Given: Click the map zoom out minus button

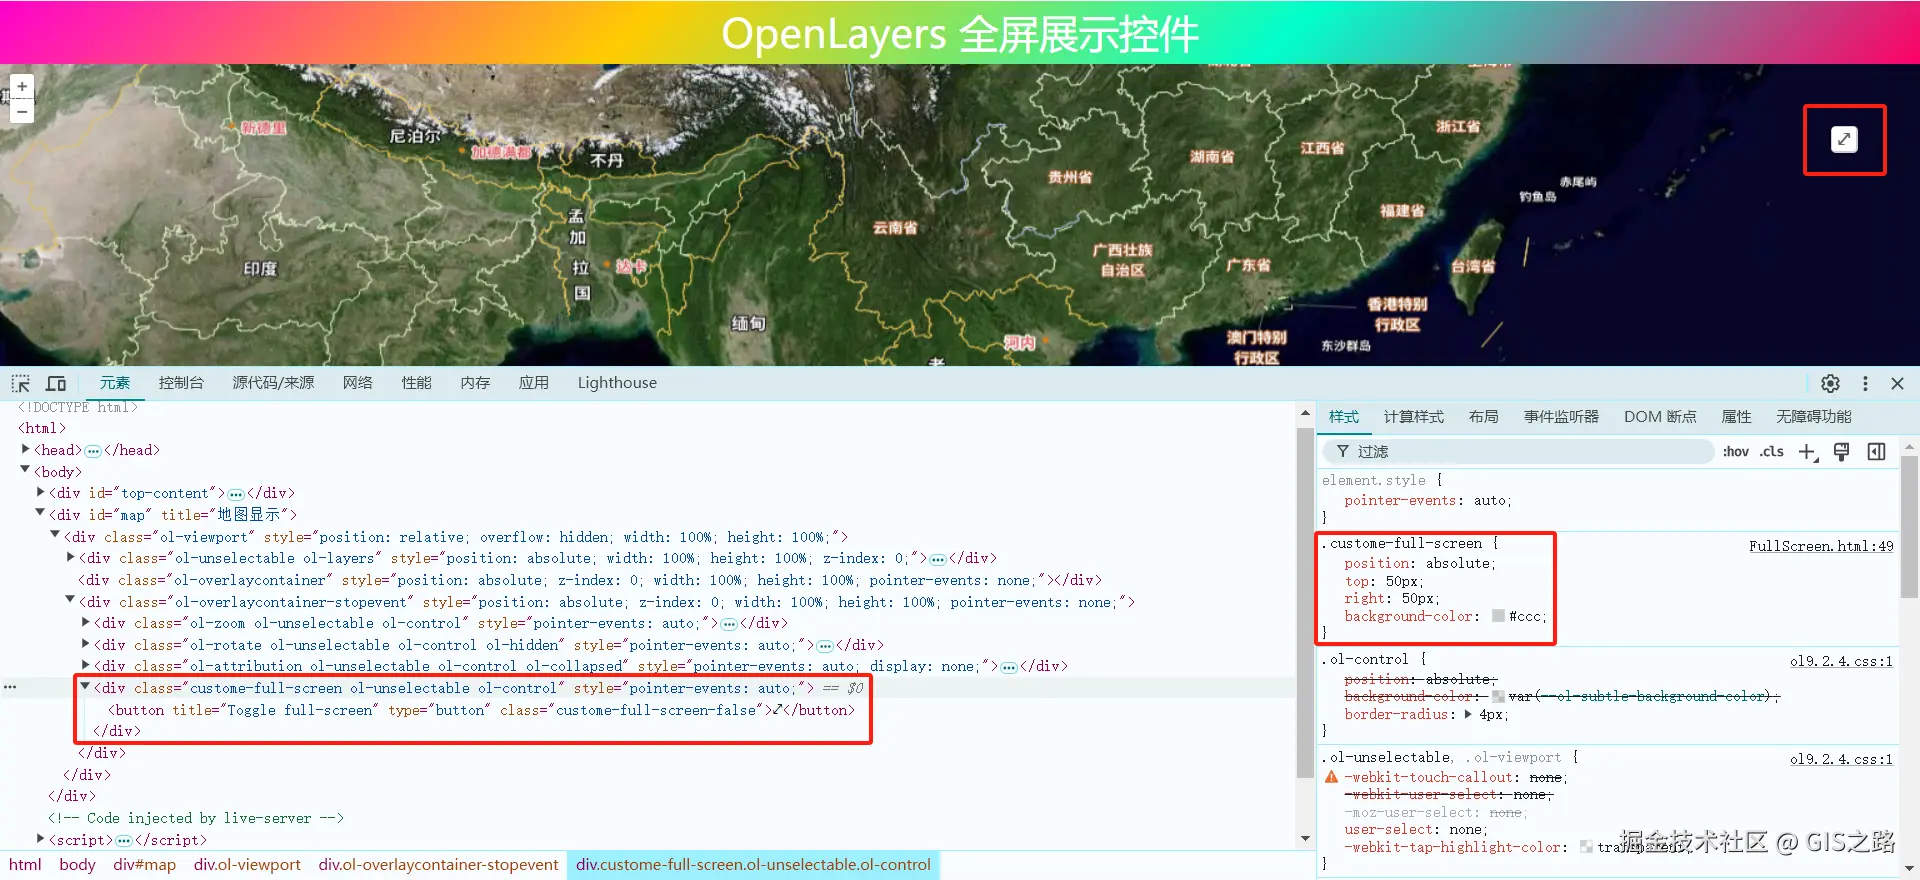Looking at the screenshot, I should [22, 111].
